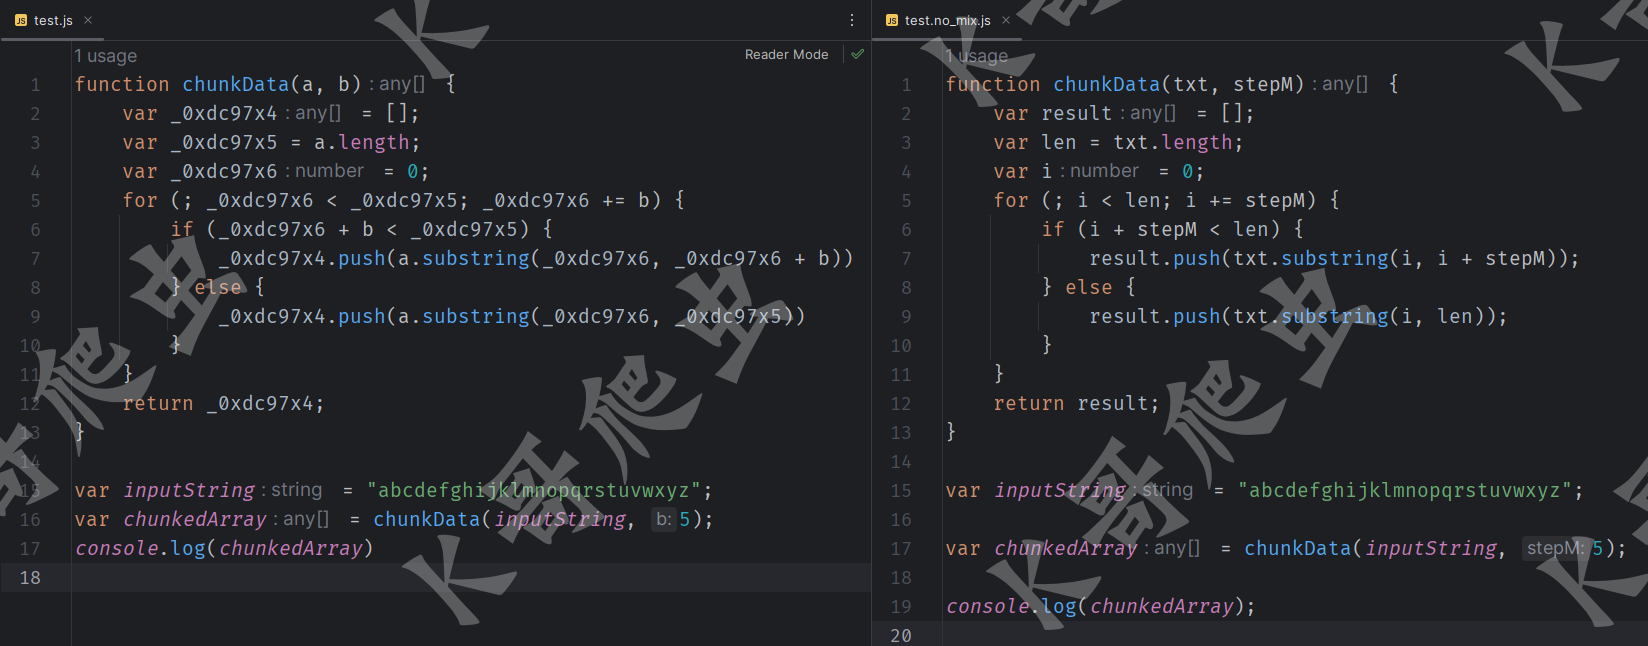This screenshot has width=1648, height=646.
Task: Click the alphabet string literal in right editor
Action: (x=1405, y=491)
